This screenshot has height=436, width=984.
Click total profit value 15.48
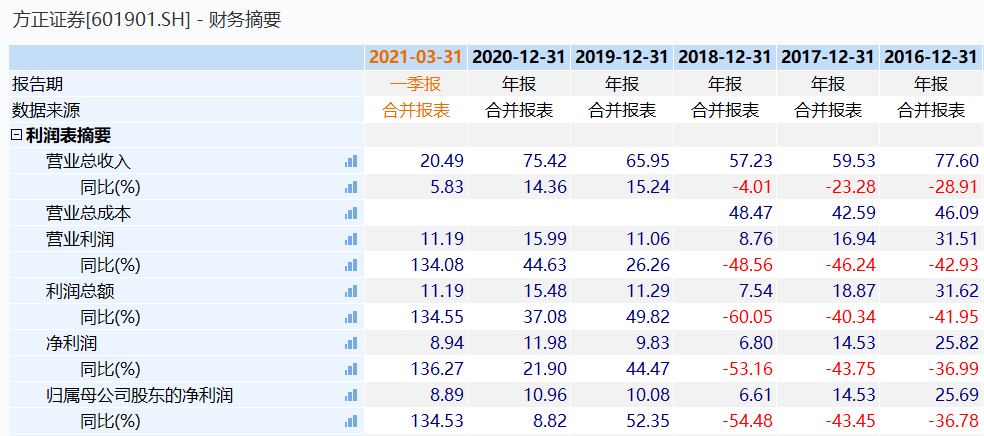point(545,291)
